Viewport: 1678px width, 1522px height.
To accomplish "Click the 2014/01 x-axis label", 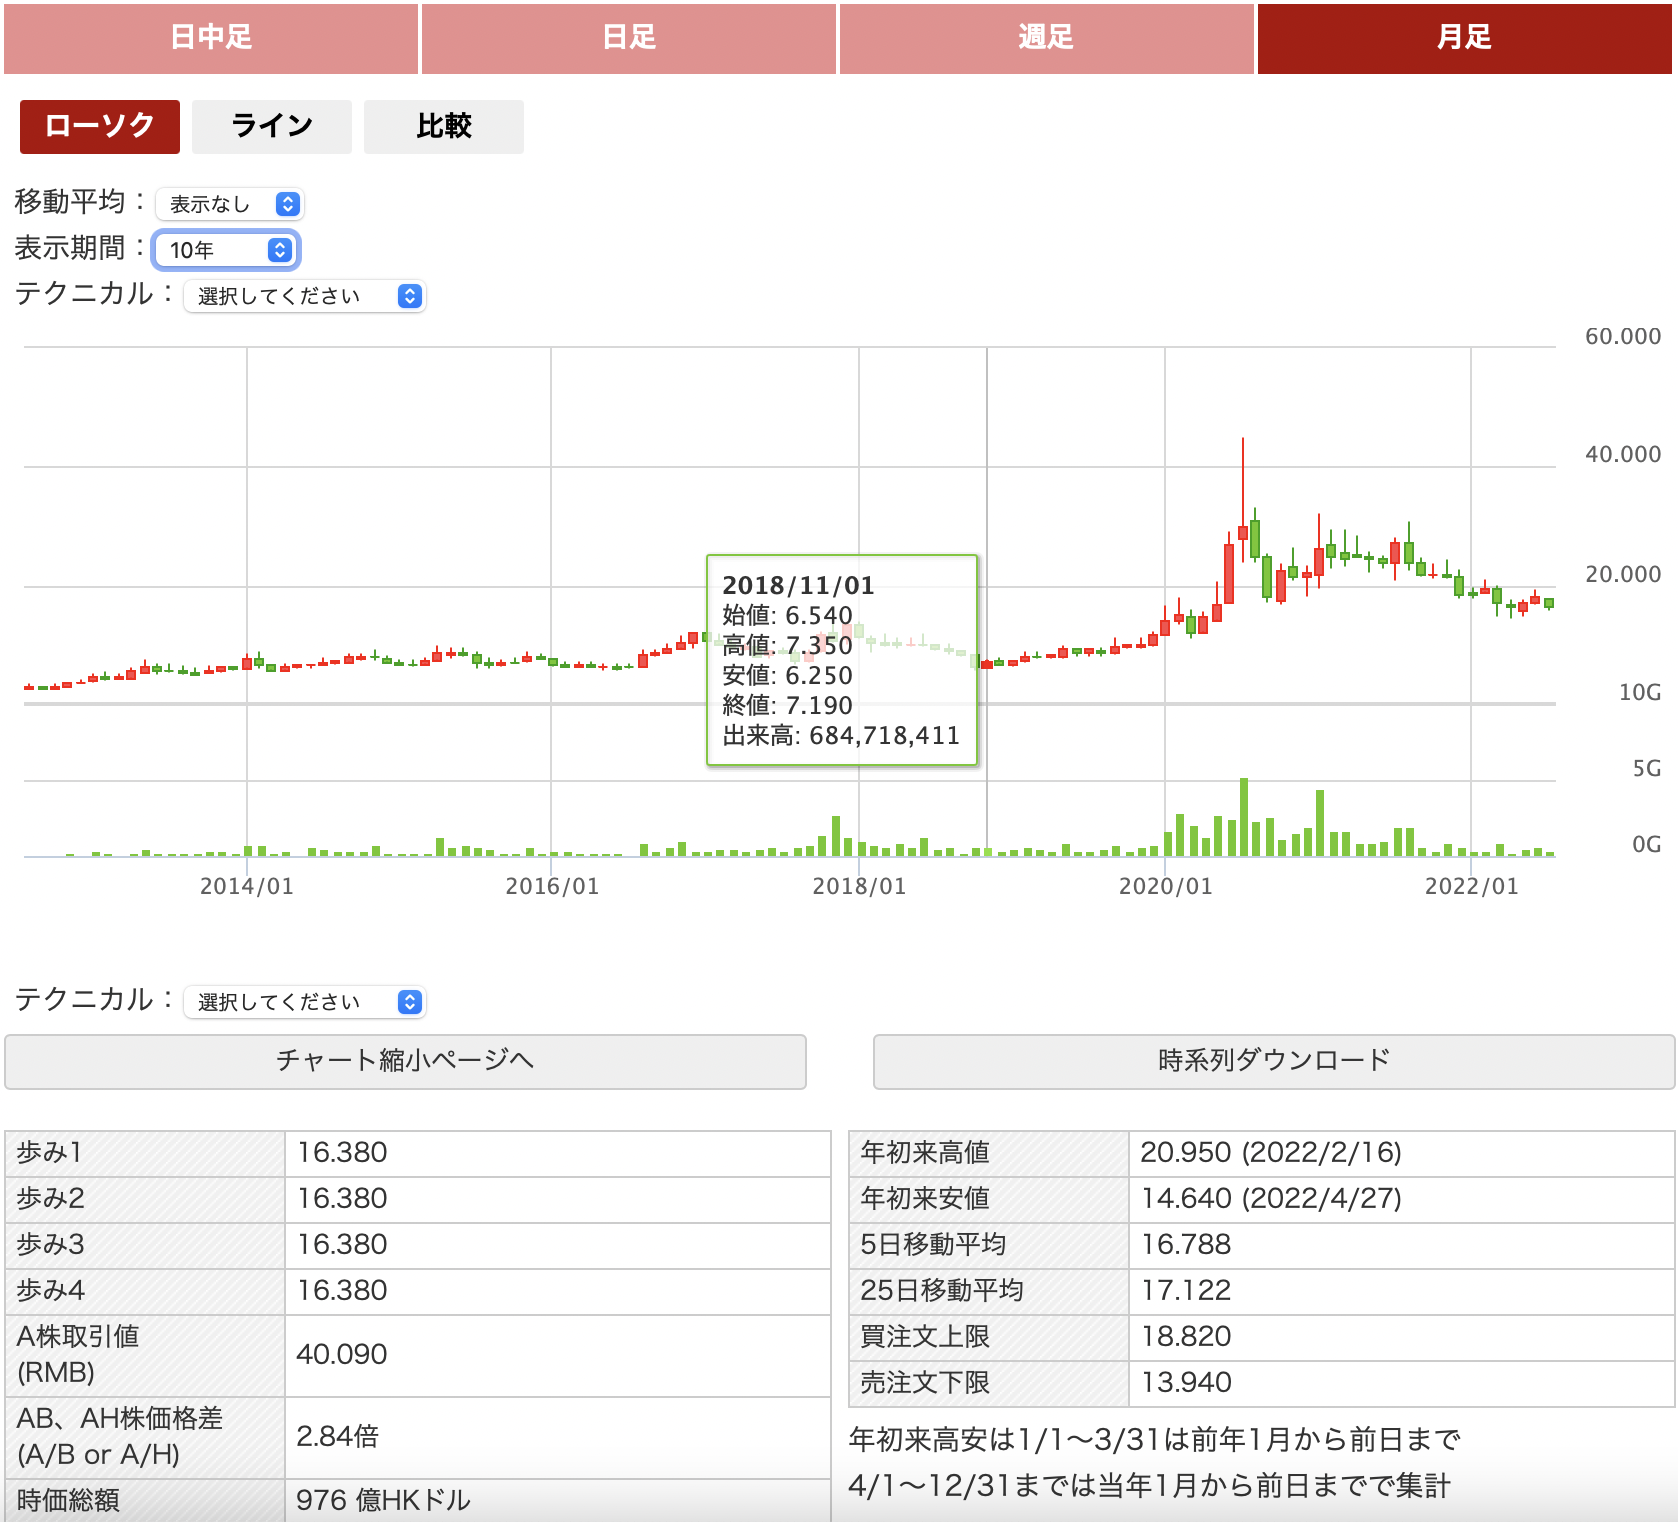I will 247,886.
